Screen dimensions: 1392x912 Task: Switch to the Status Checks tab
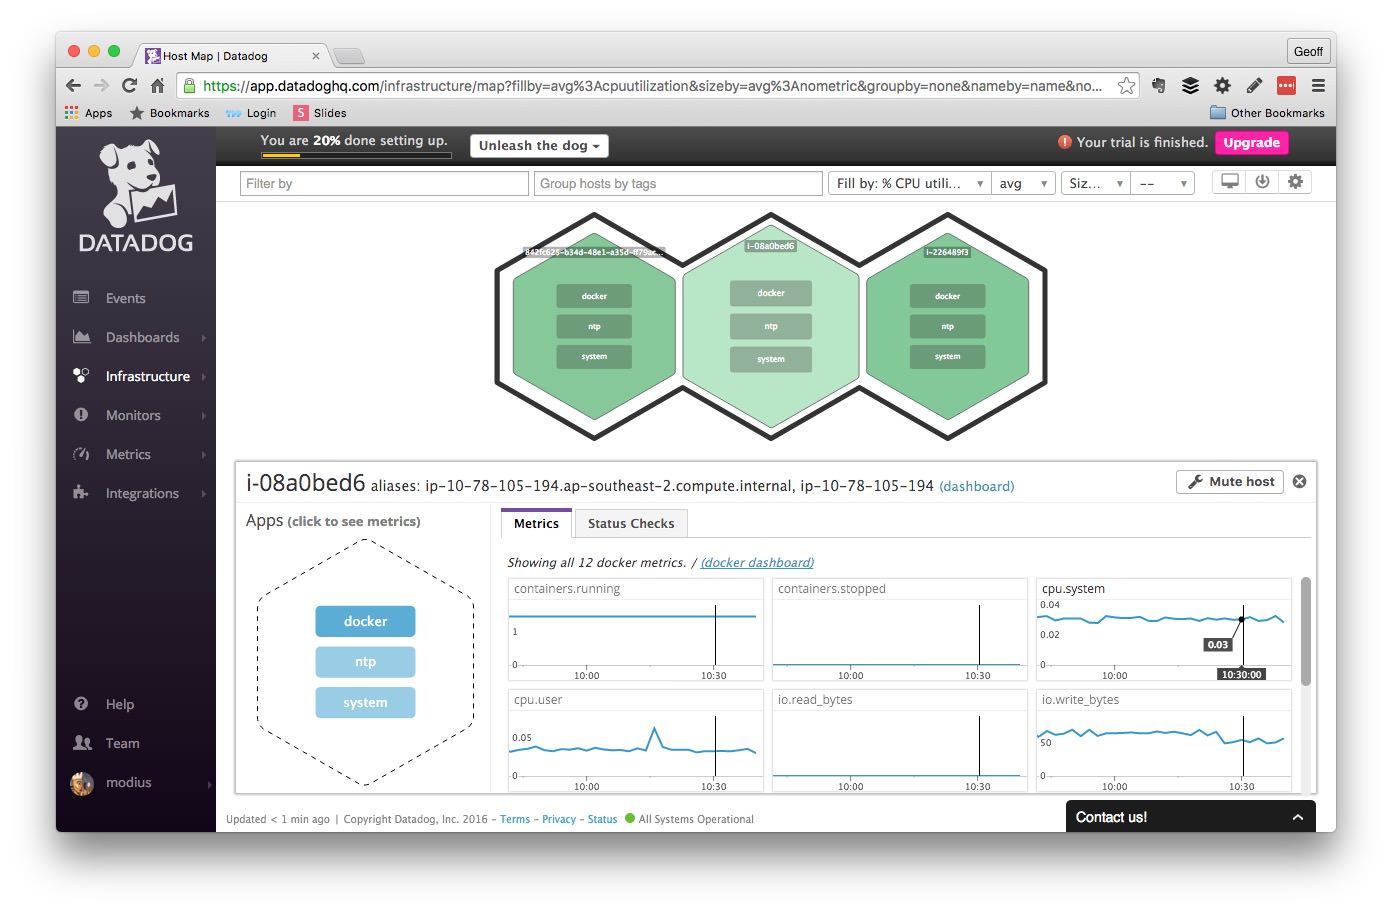coord(631,523)
